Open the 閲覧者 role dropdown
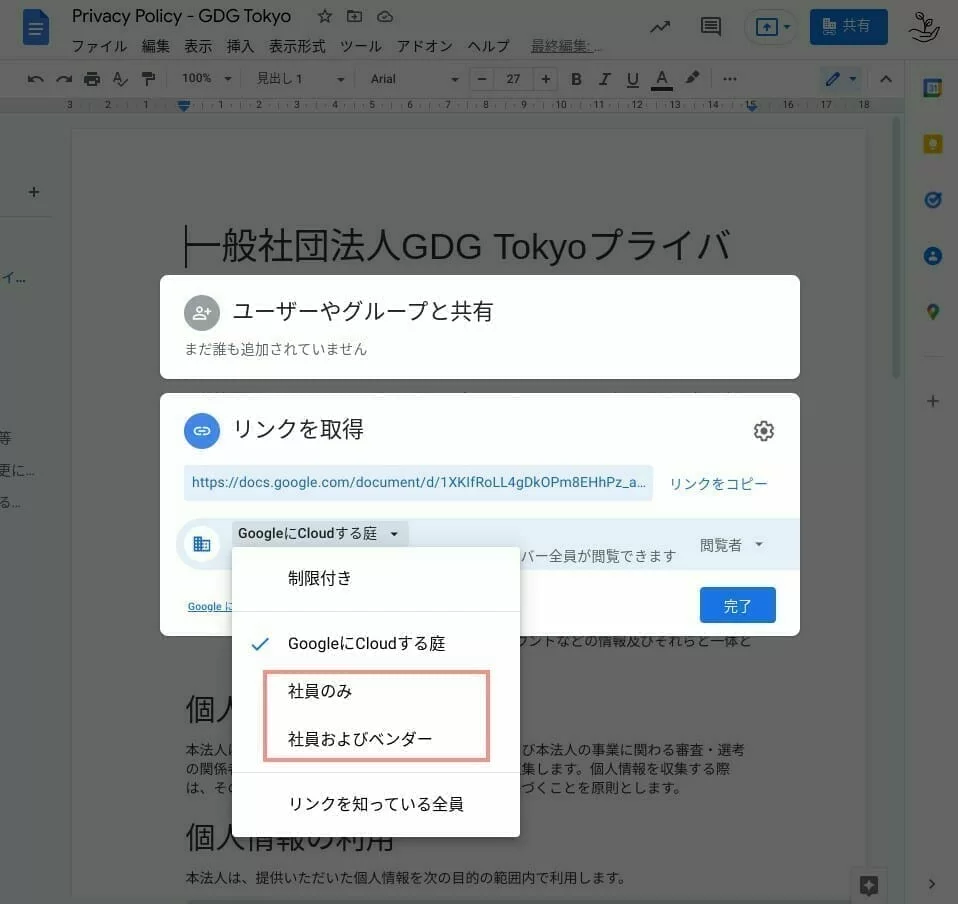958x904 pixels. [x=731, y=544]
